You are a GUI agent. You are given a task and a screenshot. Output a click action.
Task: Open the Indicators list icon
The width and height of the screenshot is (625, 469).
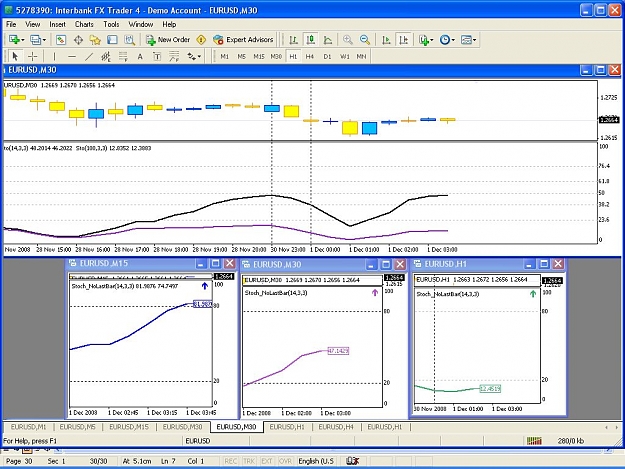coord(424,40)
